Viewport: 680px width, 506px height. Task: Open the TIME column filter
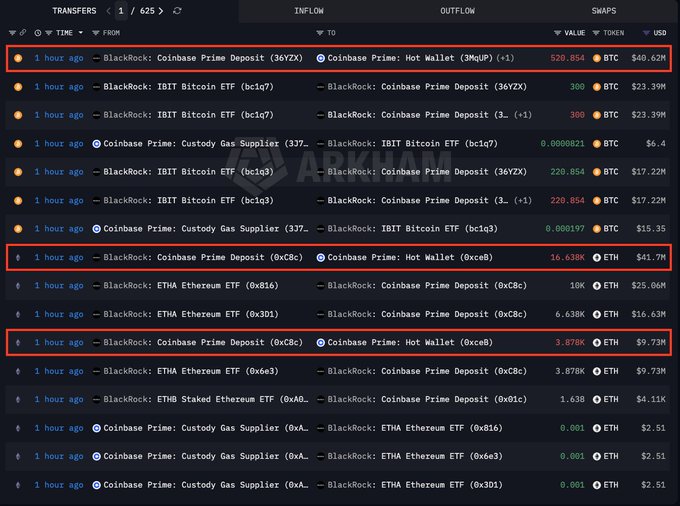pos(49,33)
